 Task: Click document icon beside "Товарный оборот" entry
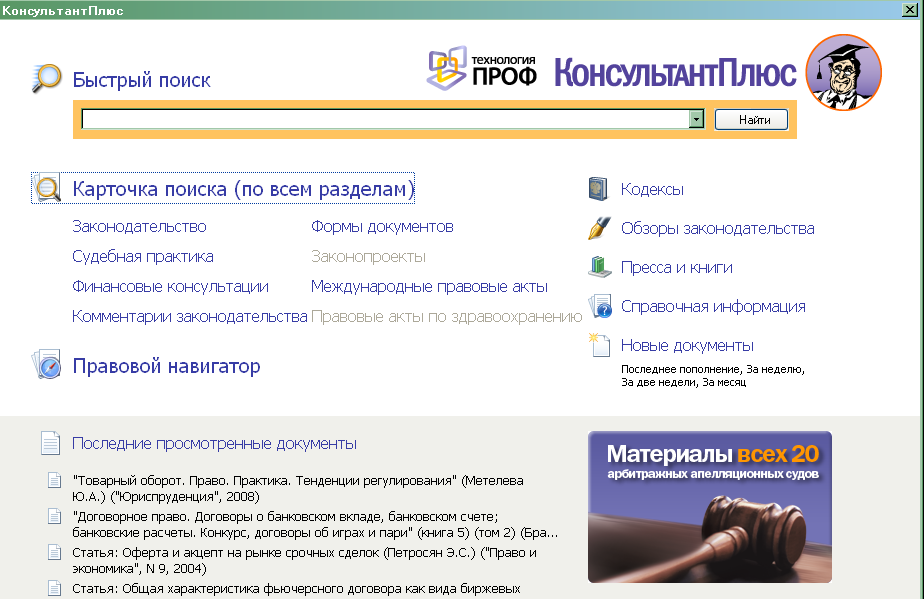click(54, 480)
